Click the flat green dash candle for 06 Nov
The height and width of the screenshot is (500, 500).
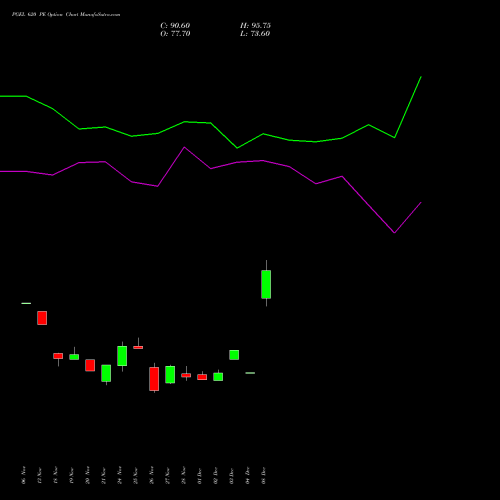point(26,303)
